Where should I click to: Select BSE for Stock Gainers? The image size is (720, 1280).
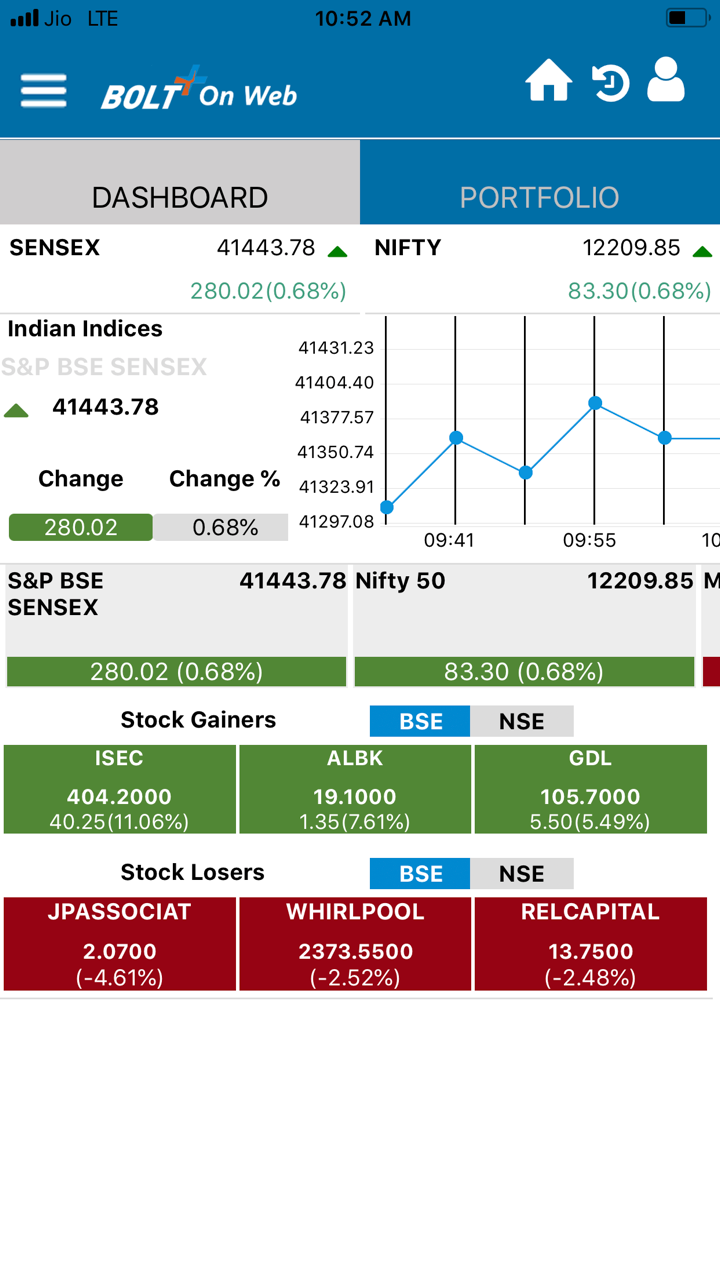click(x=420, y=721)
